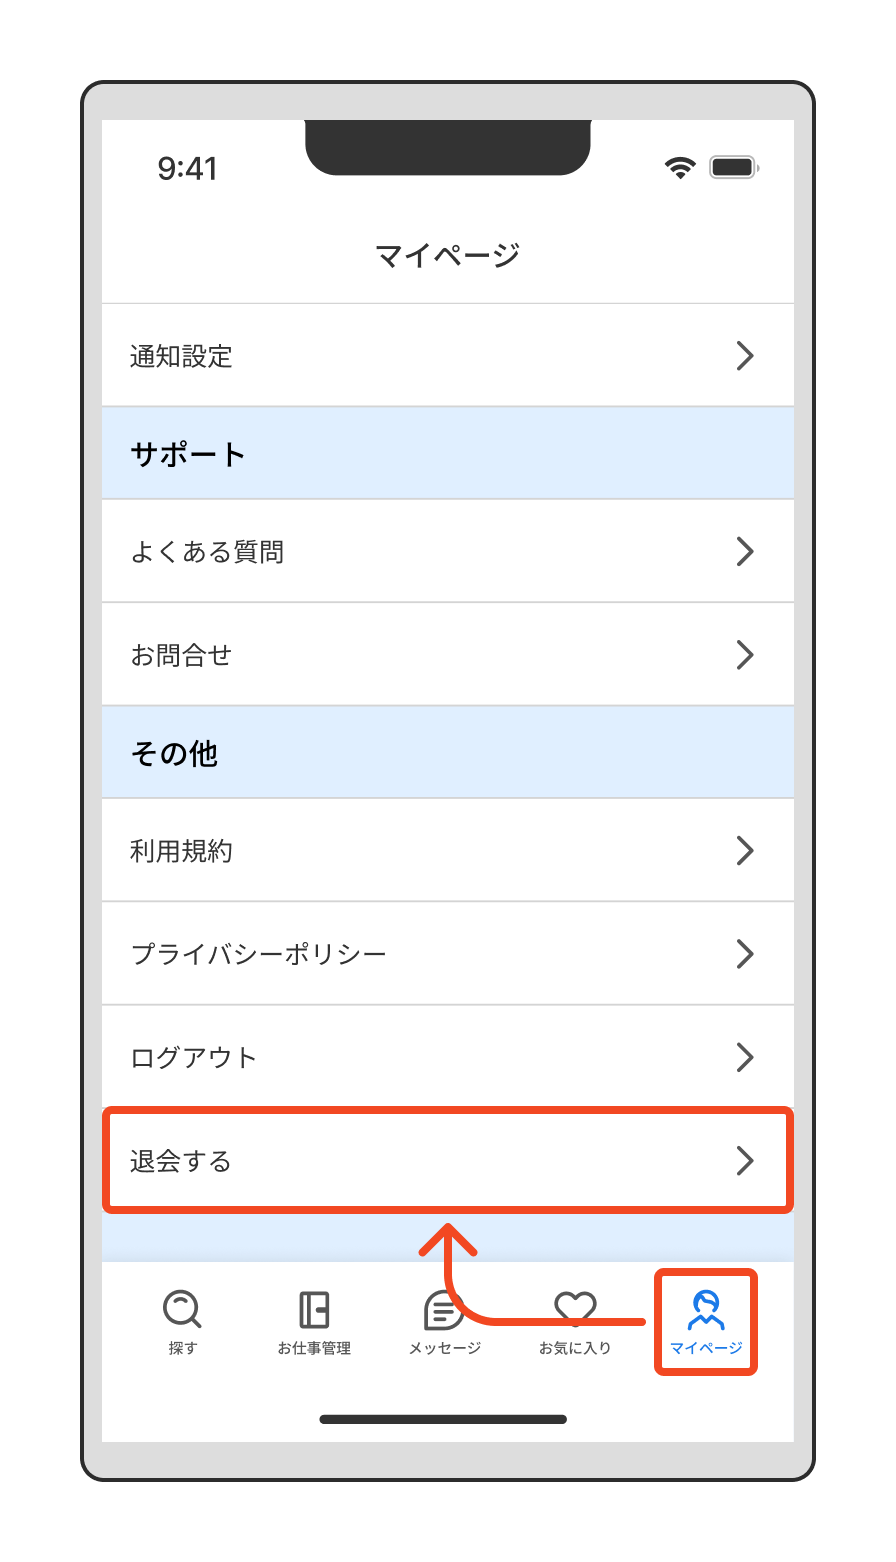
Task: Open プライバシーポリシー page
Action: [447, 953]
